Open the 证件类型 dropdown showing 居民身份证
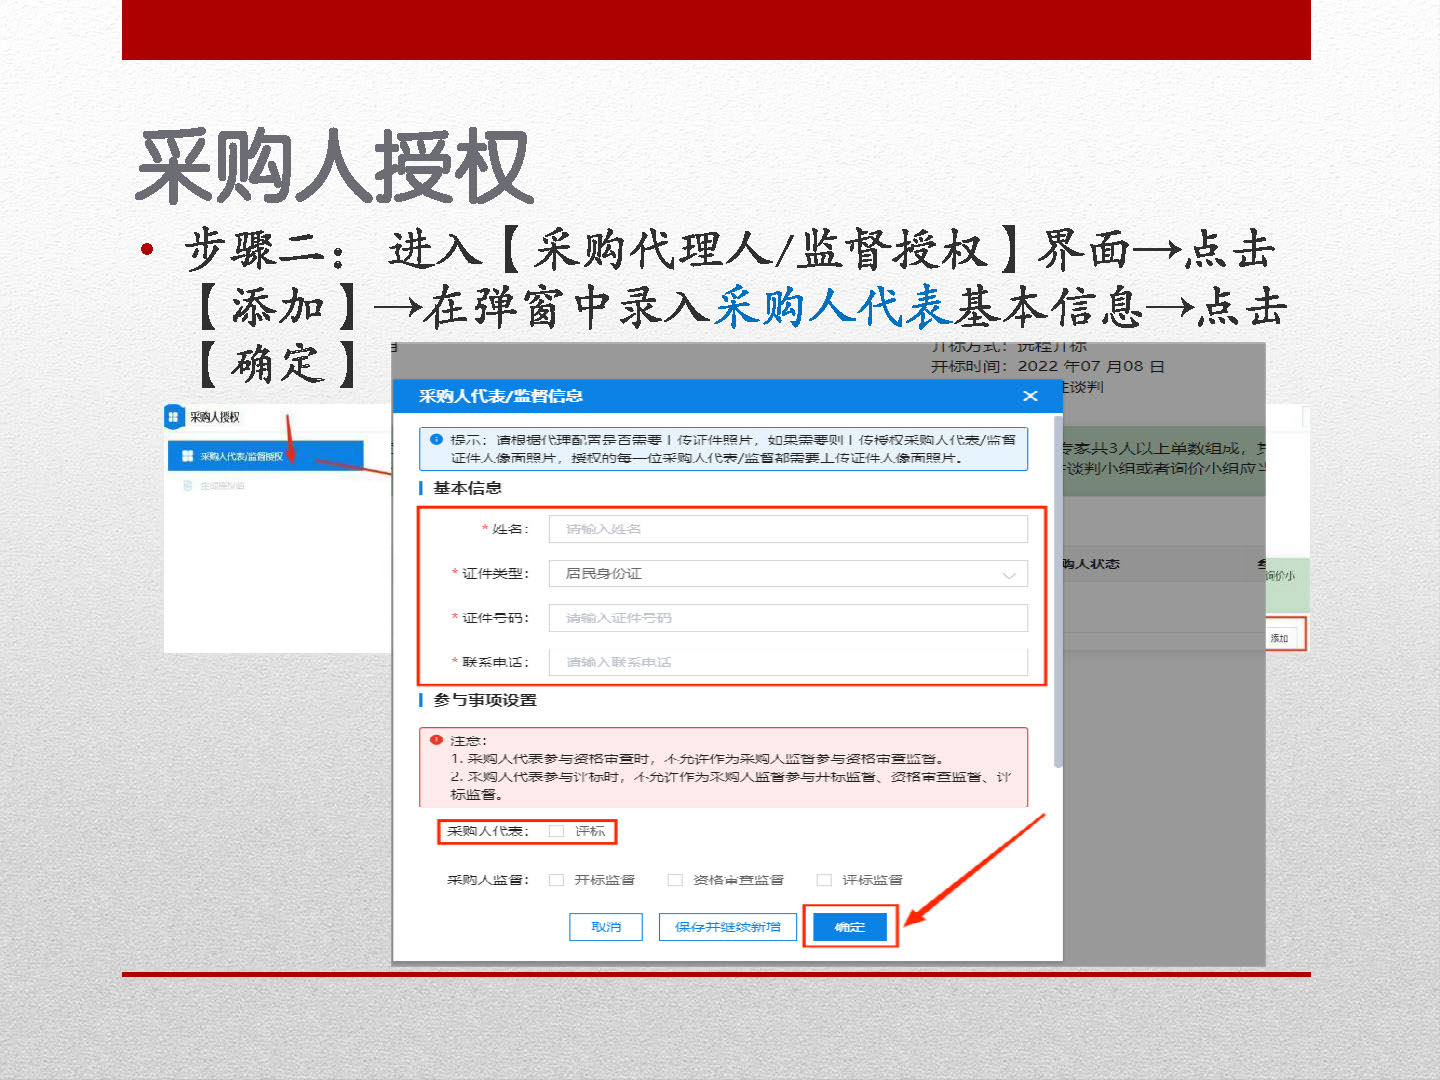Viewport: 1440px width, 1080px height. pyautogui.click(x=787, y=574)
